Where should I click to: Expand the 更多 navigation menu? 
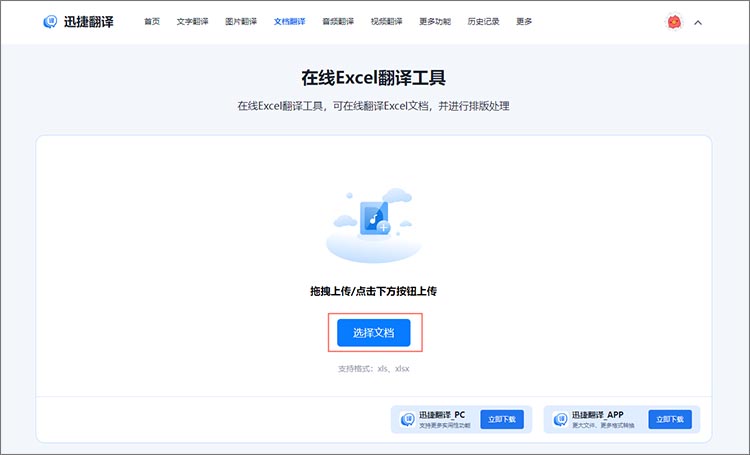pyautogui.click(x=524, y=22)
